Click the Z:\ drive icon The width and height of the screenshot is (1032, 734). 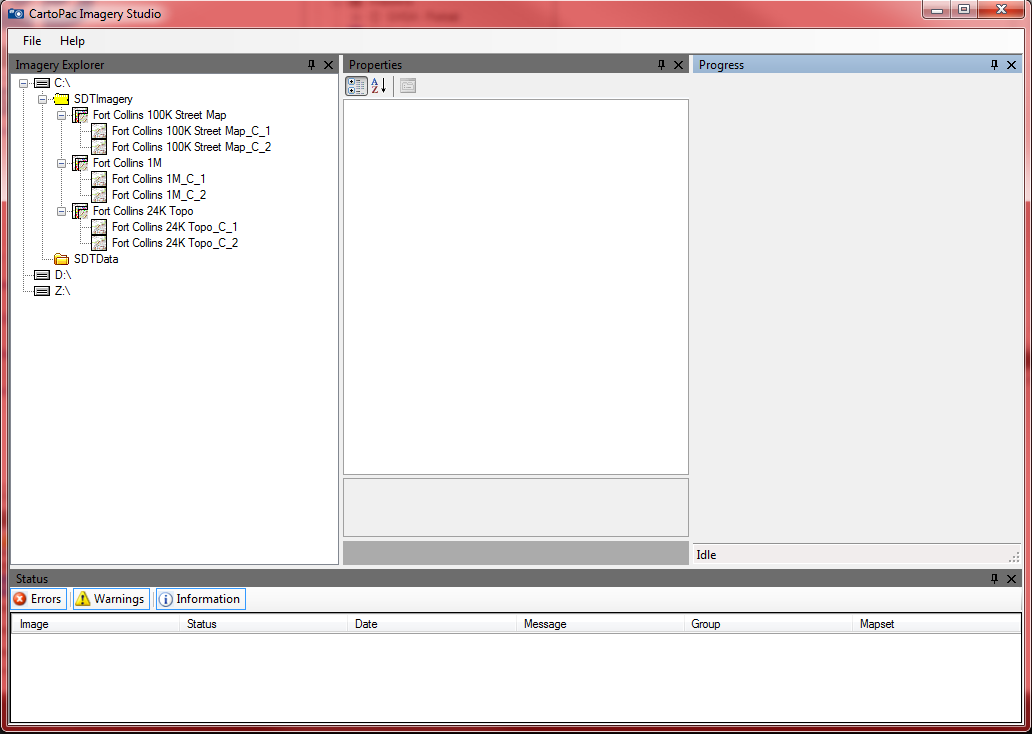(x=42, y=291)
